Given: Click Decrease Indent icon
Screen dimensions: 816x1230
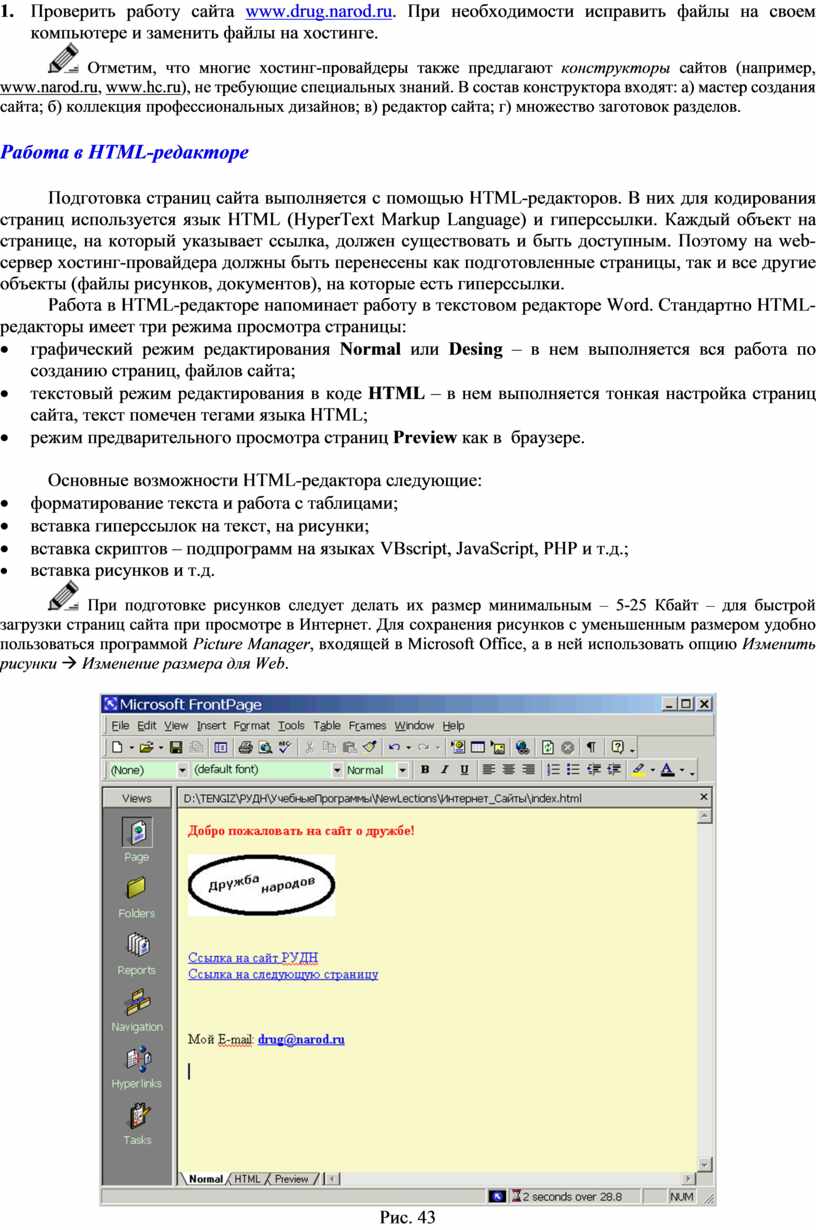Looking at the screenshot, I should click(592, 770).
